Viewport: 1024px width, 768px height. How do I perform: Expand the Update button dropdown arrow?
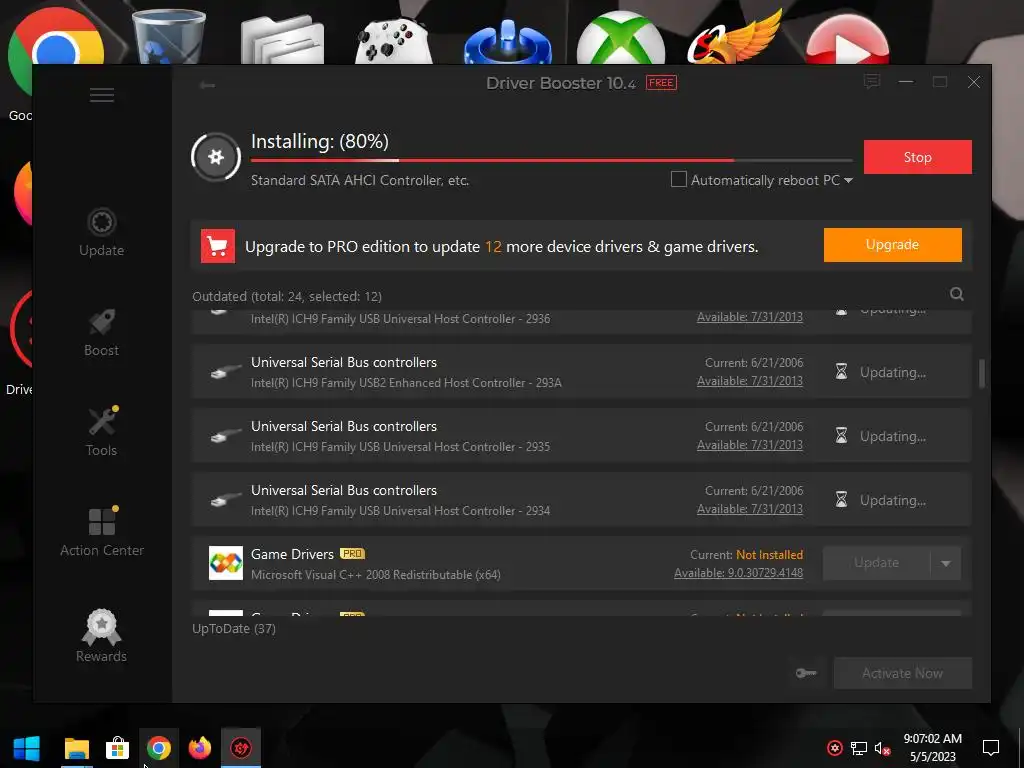(x=946, y=563)
